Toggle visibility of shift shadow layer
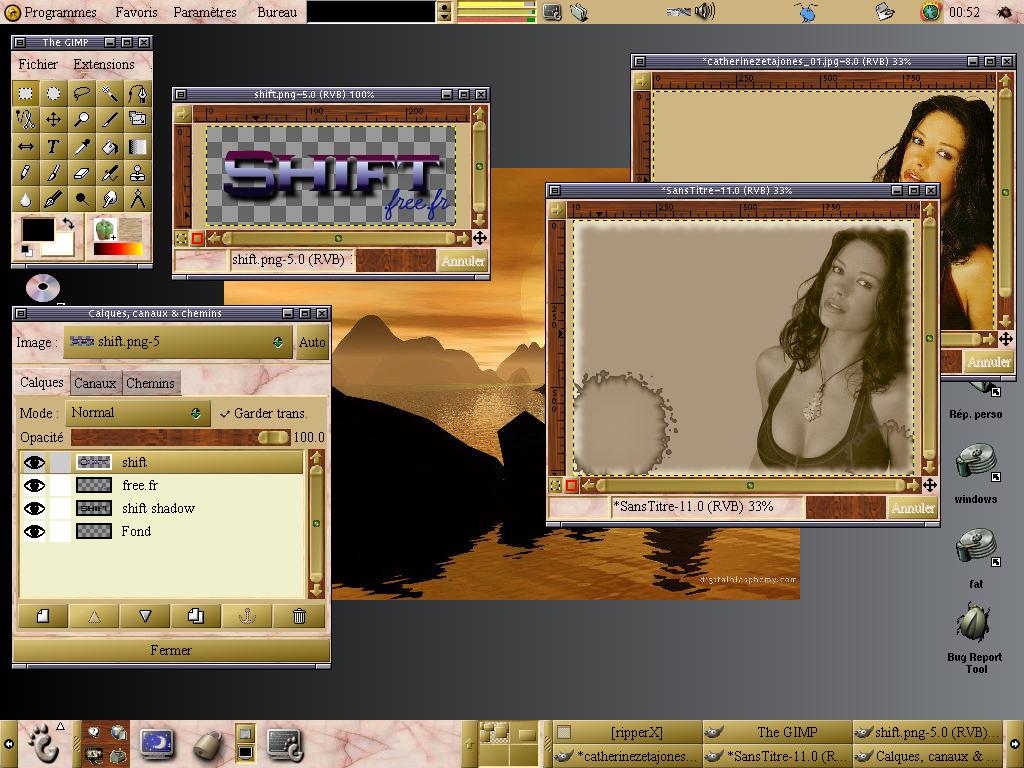 (35, 508)
